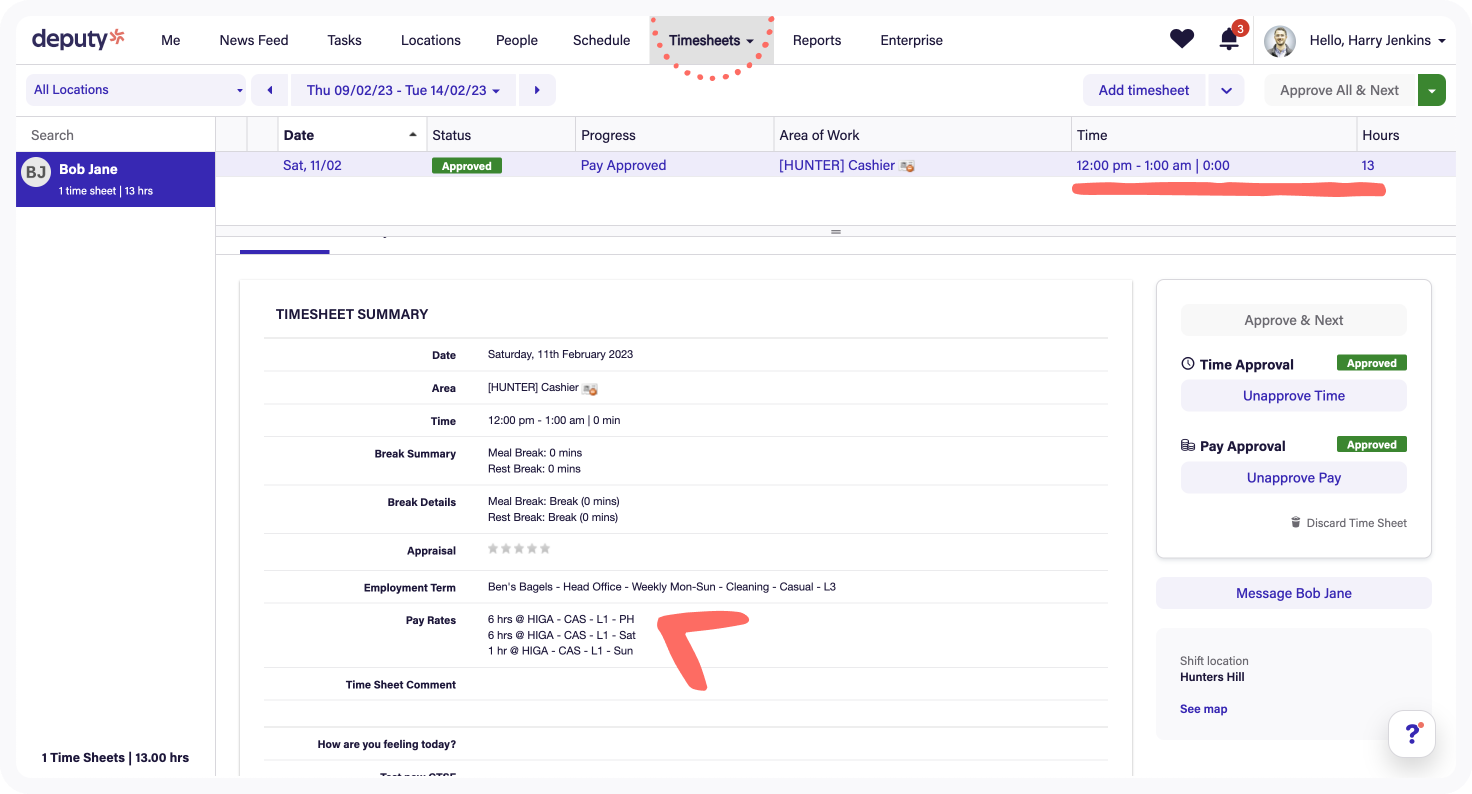Open the shift map via See map
Image resolution: width=1472 pixels, height=794 pixels.
click(x=1203, y=708)
